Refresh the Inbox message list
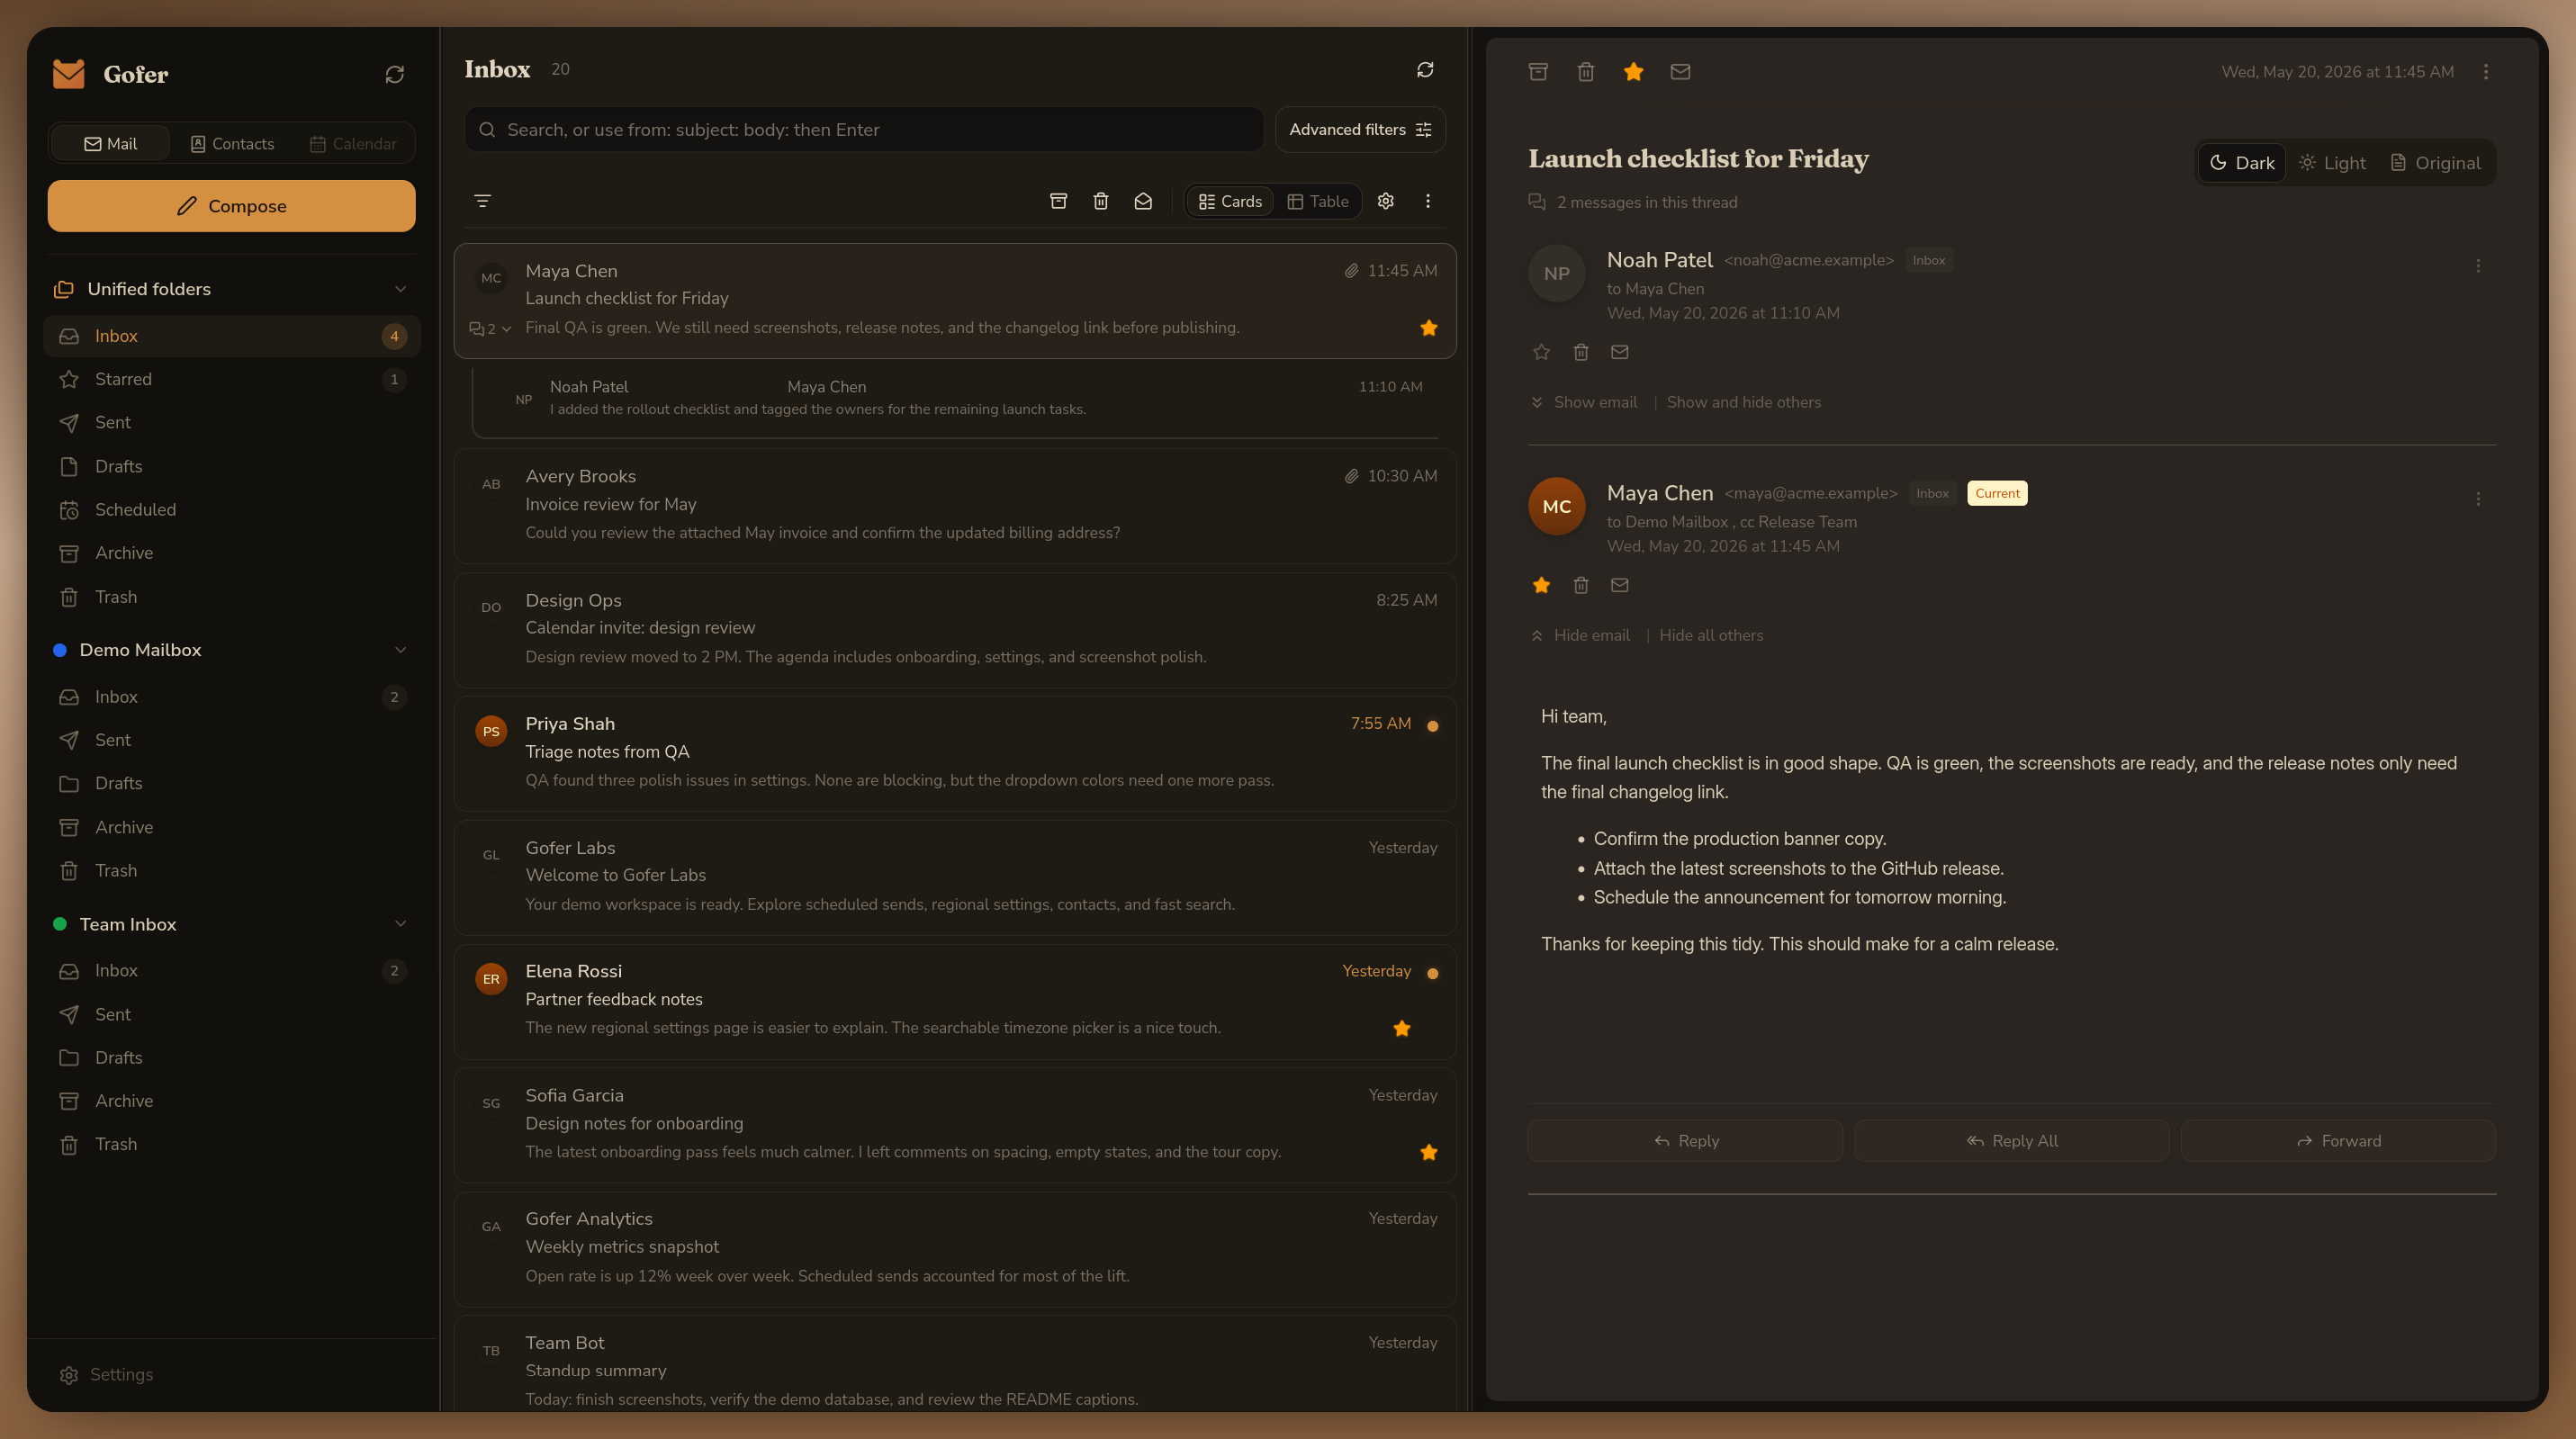Screen dimensions: 2576x1439 pyautogui.click(x=1425, y=69)
